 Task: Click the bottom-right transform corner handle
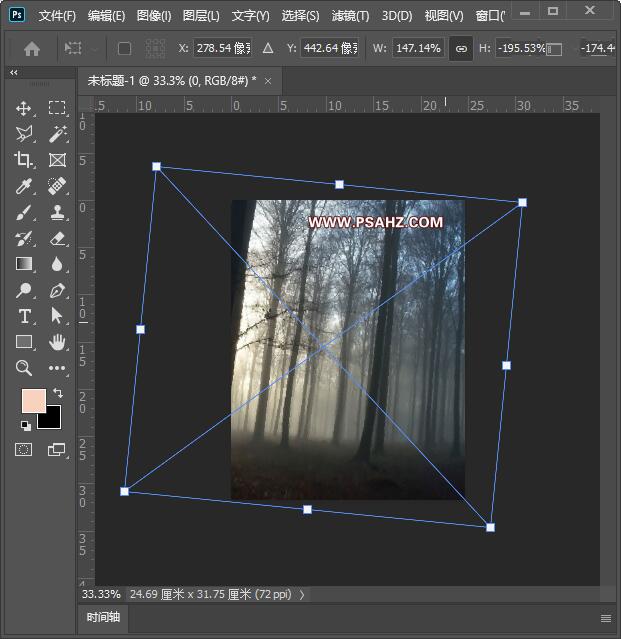tap(491, 527)
